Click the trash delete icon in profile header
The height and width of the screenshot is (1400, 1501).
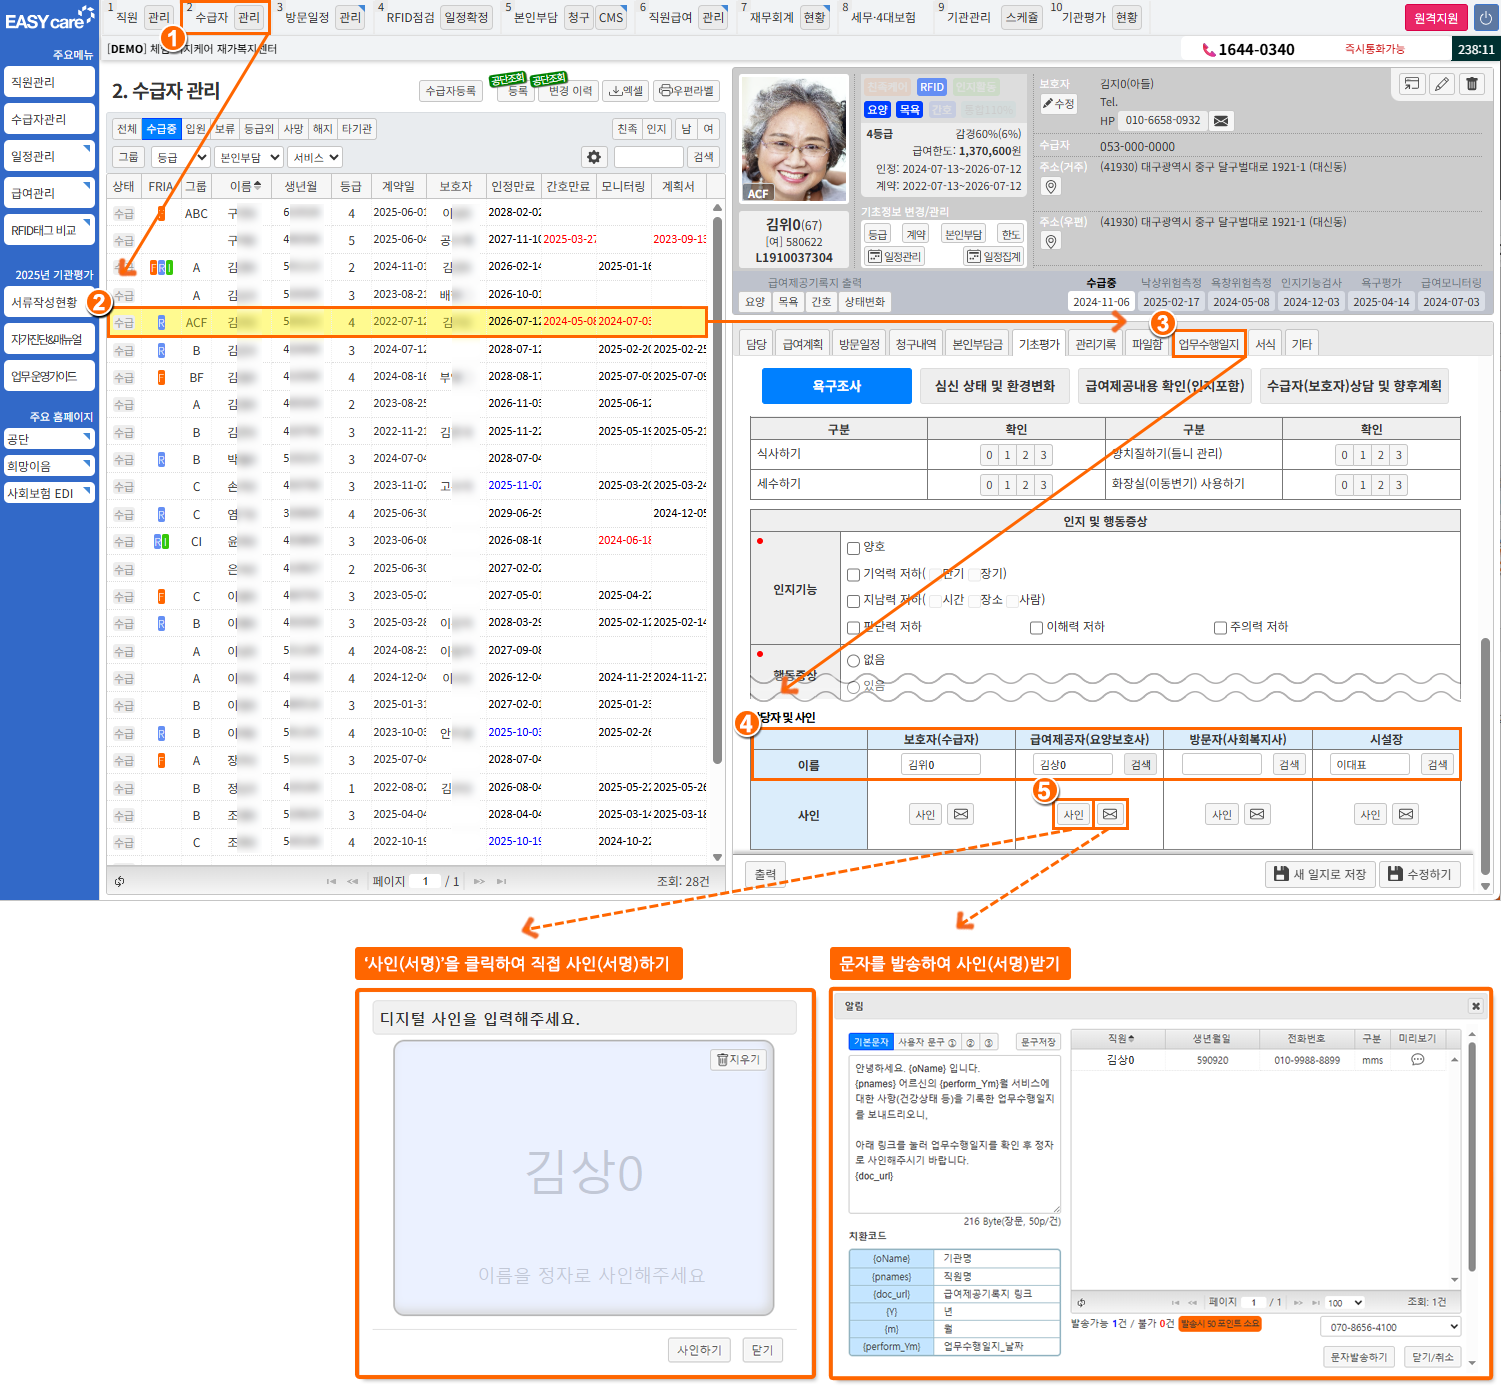(1472, 84)
